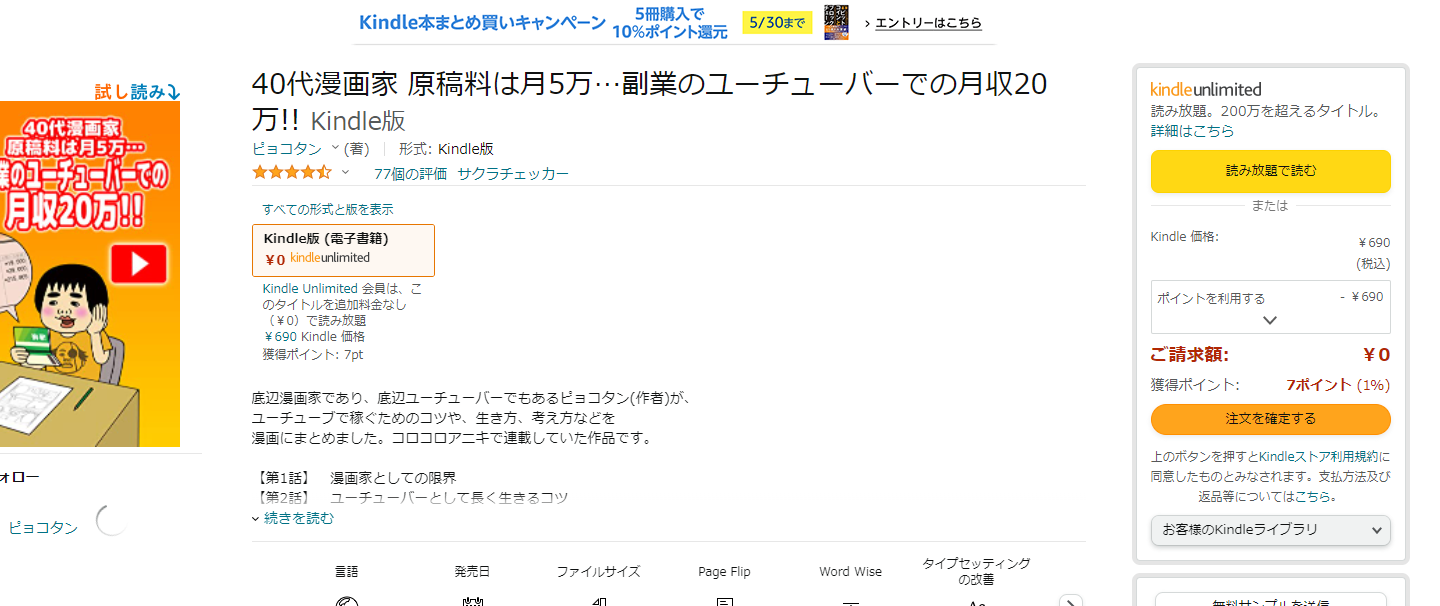The image size is (1440, 606).
Task: Click the Word Wise detail icon
Action: point(850,601)
